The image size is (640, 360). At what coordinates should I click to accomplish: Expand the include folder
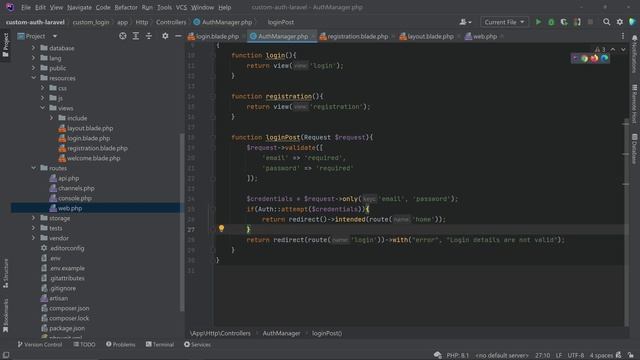coord(51,118)
